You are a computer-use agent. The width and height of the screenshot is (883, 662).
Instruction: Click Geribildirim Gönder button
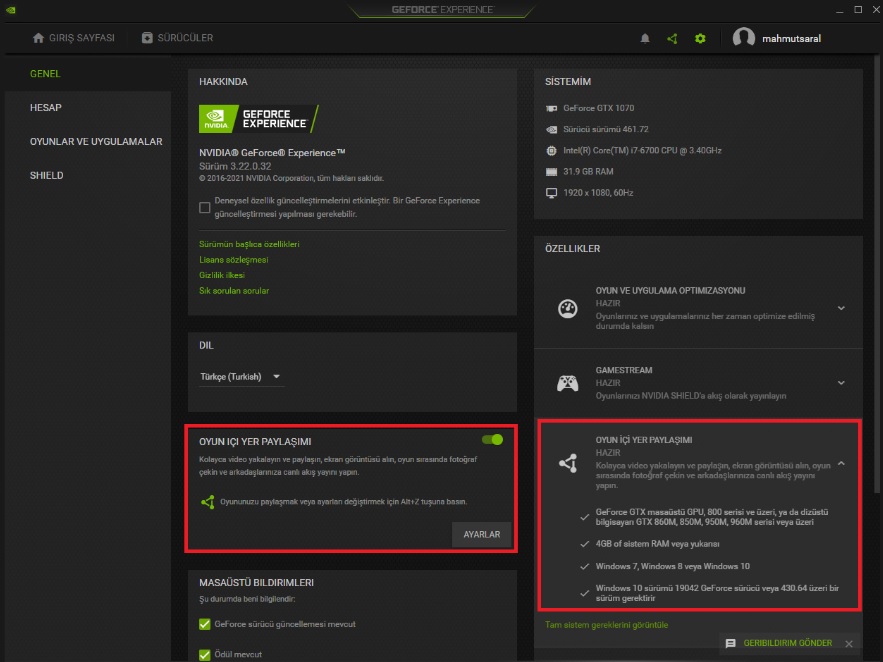click(x=787, y=643)
